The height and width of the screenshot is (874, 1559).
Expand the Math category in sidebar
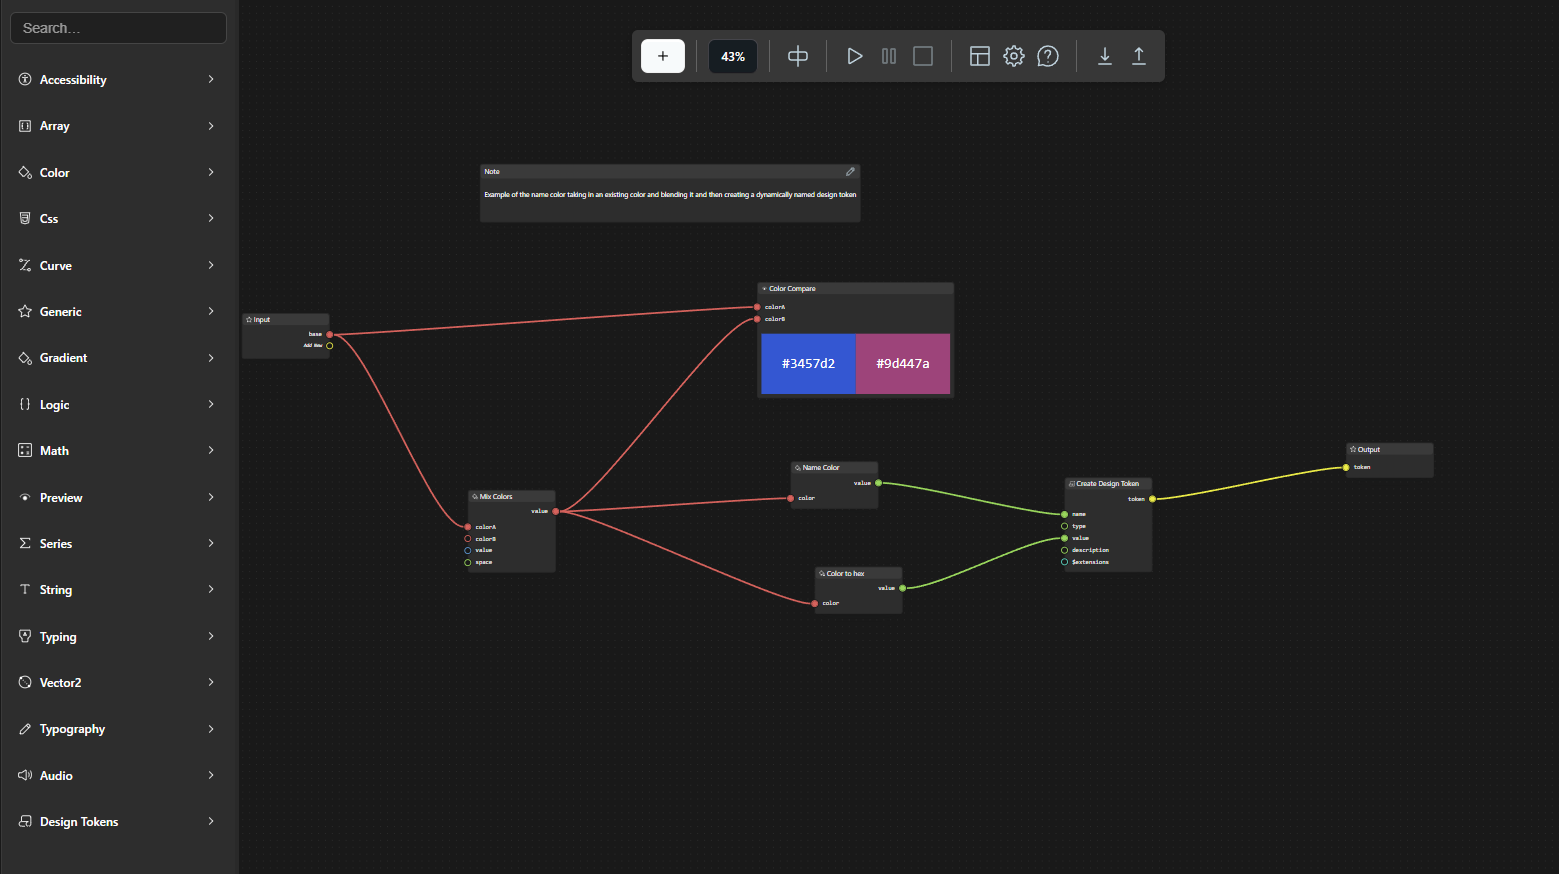click(118, 450)
